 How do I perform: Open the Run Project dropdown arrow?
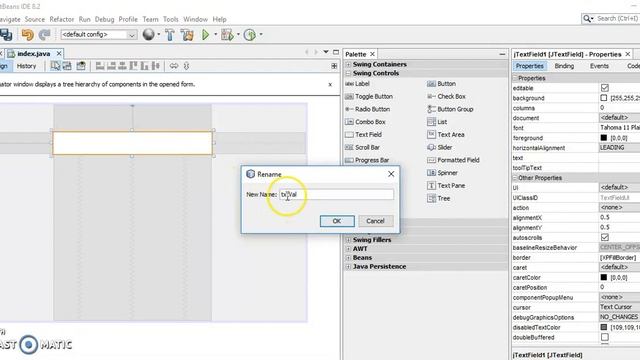[216, 35]
